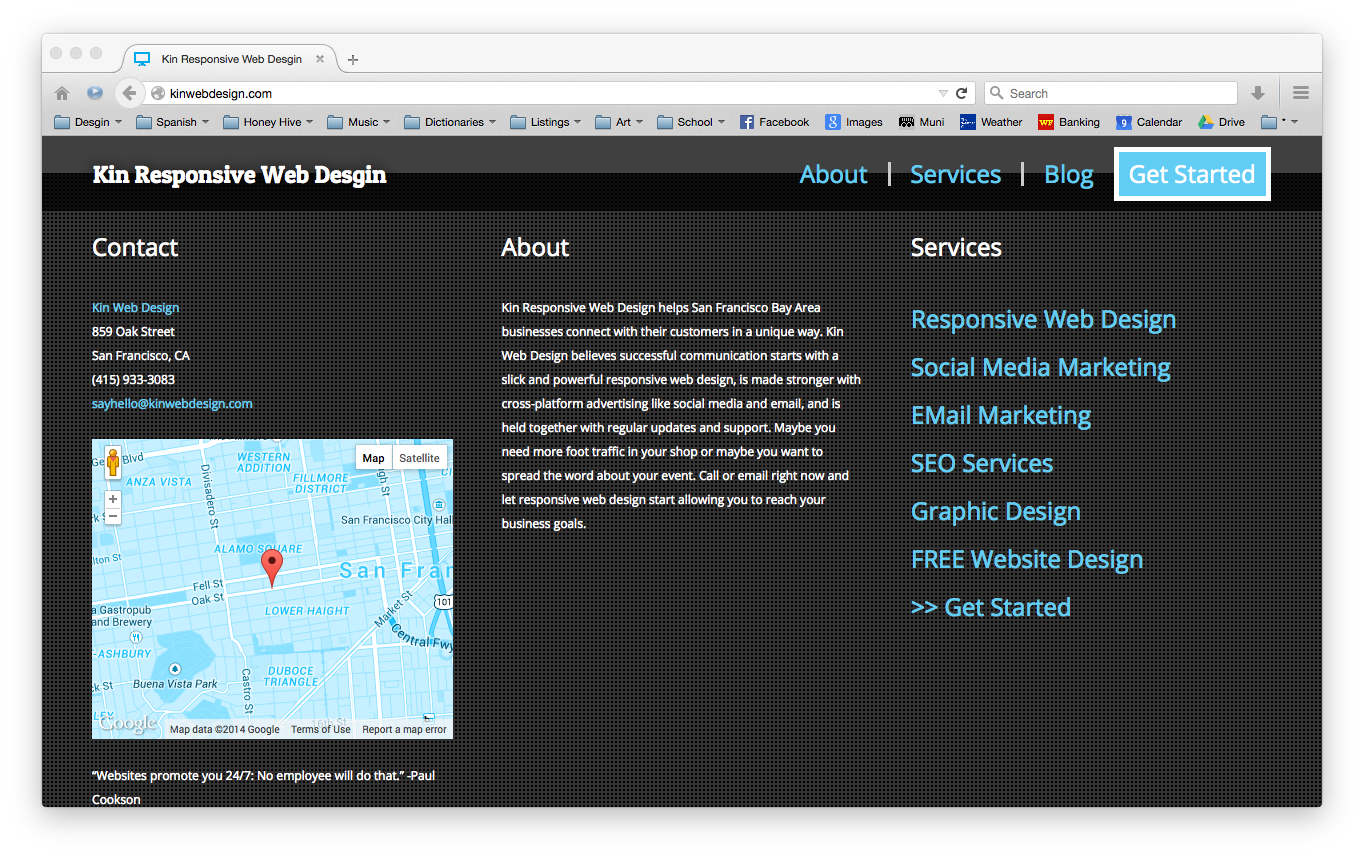The height and width of the screenshot is (857, 1364).
Task: Open the Responsive Web Design service link
Action: point(1043,319)
